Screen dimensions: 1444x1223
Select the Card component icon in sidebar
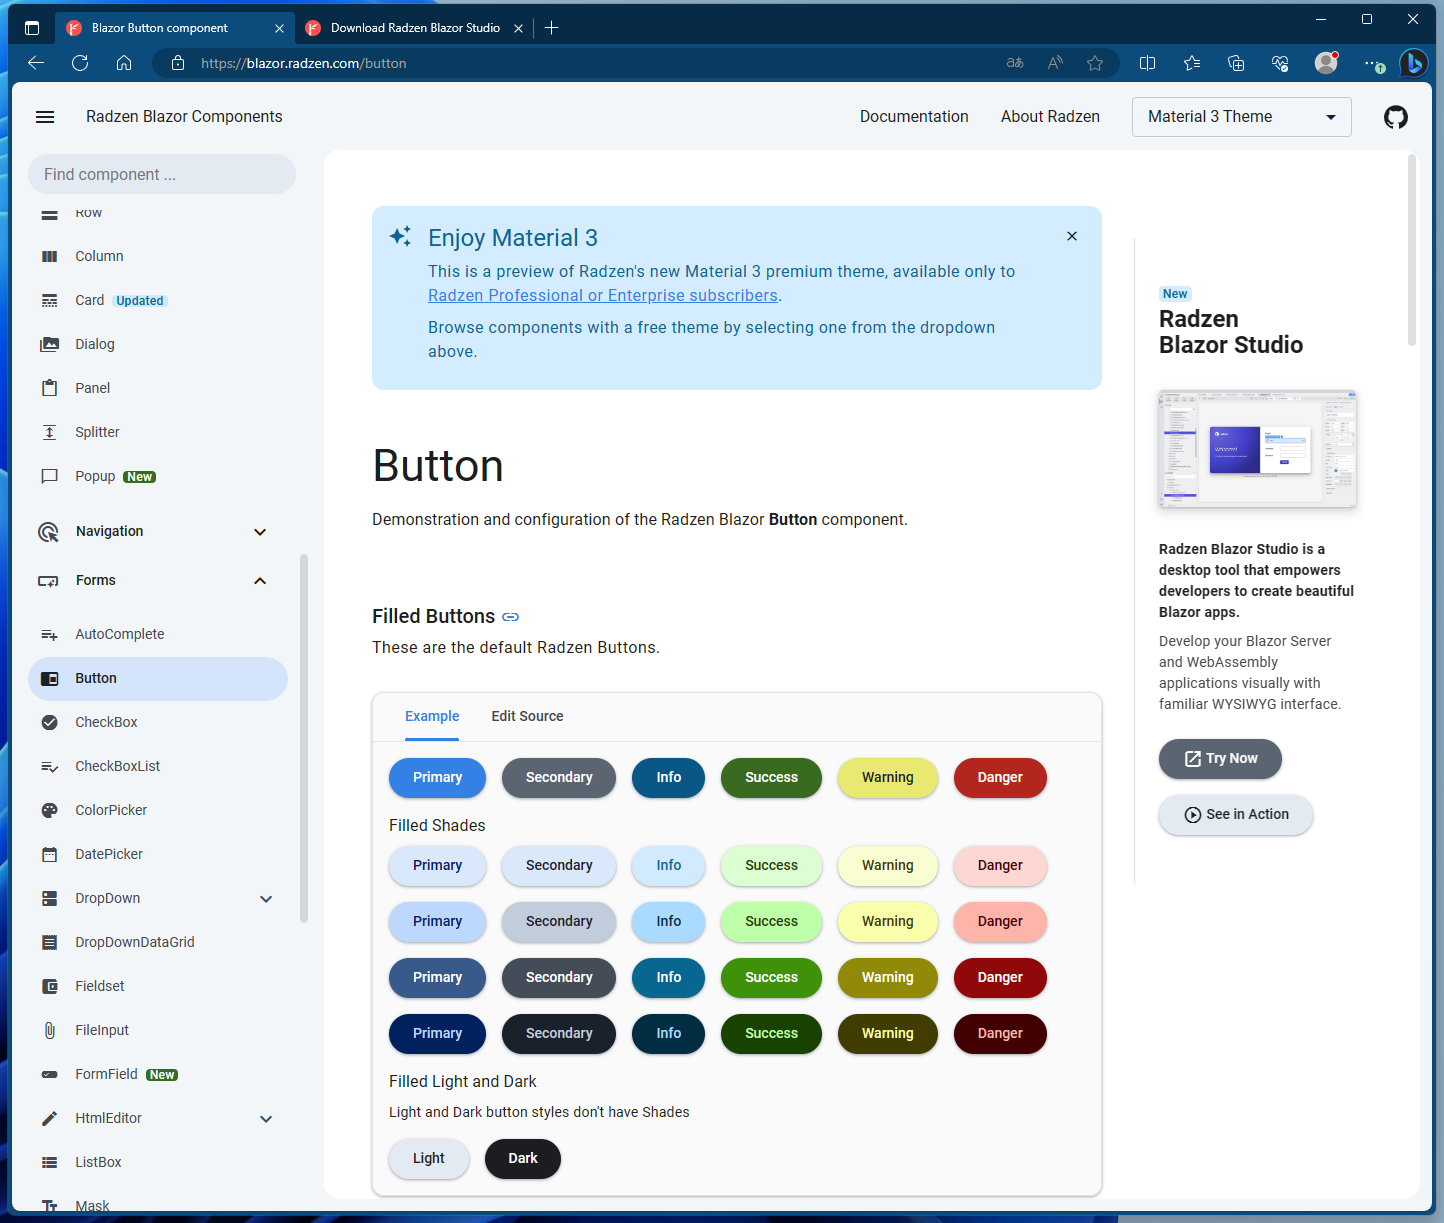pyautogui.click(x=50, y=300)
